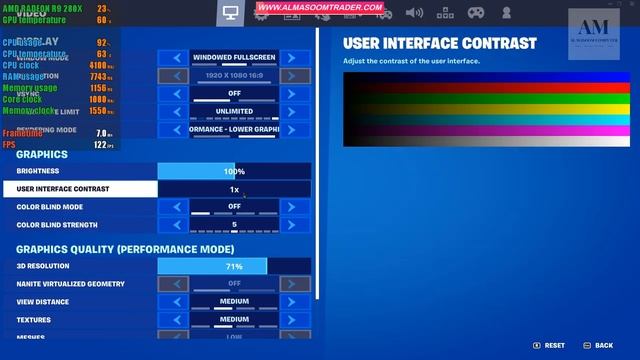Decrease Color Blind Strength with left arrow
Viewport: 640px width, 360px height.
(173, 225)
